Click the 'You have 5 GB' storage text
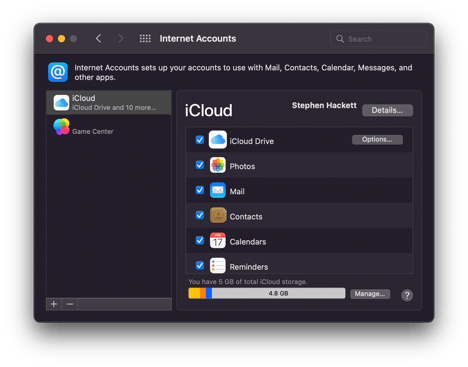The width and height of the screenshot is (468, 367). (248, 282)
